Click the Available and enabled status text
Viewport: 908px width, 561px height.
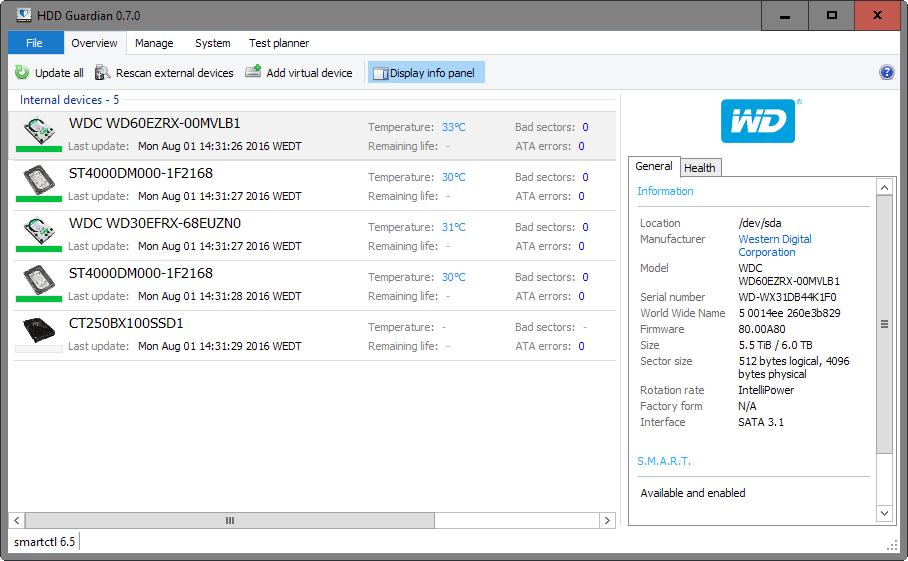pos(693,493)
